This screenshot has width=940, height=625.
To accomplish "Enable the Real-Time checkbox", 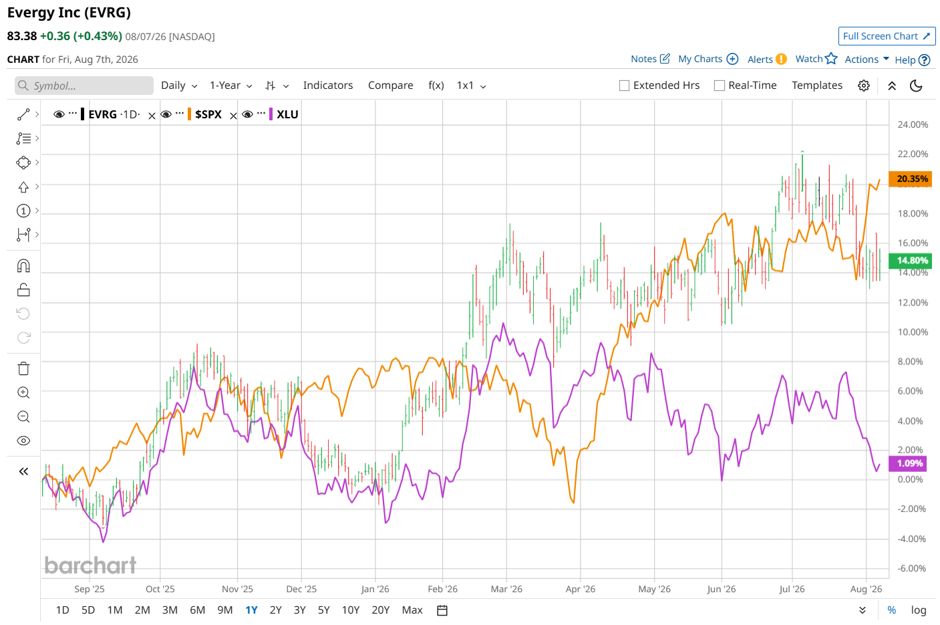I will 719,86.
